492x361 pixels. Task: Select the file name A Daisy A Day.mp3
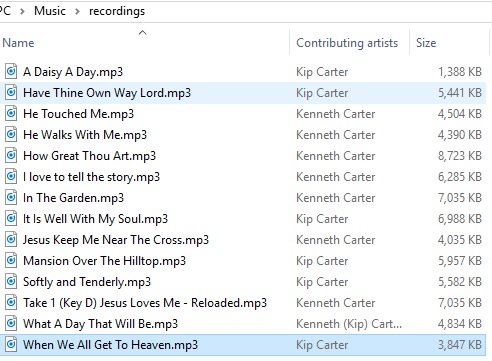click(x=73, y=72)
